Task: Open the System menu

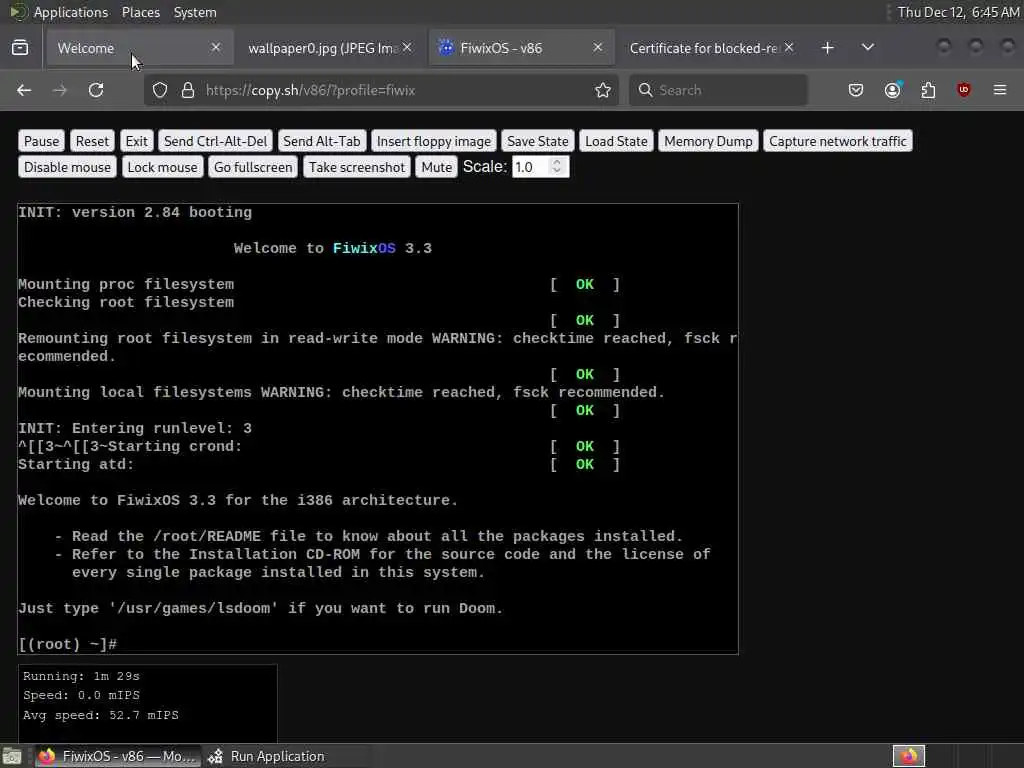Action: [195, 12]
